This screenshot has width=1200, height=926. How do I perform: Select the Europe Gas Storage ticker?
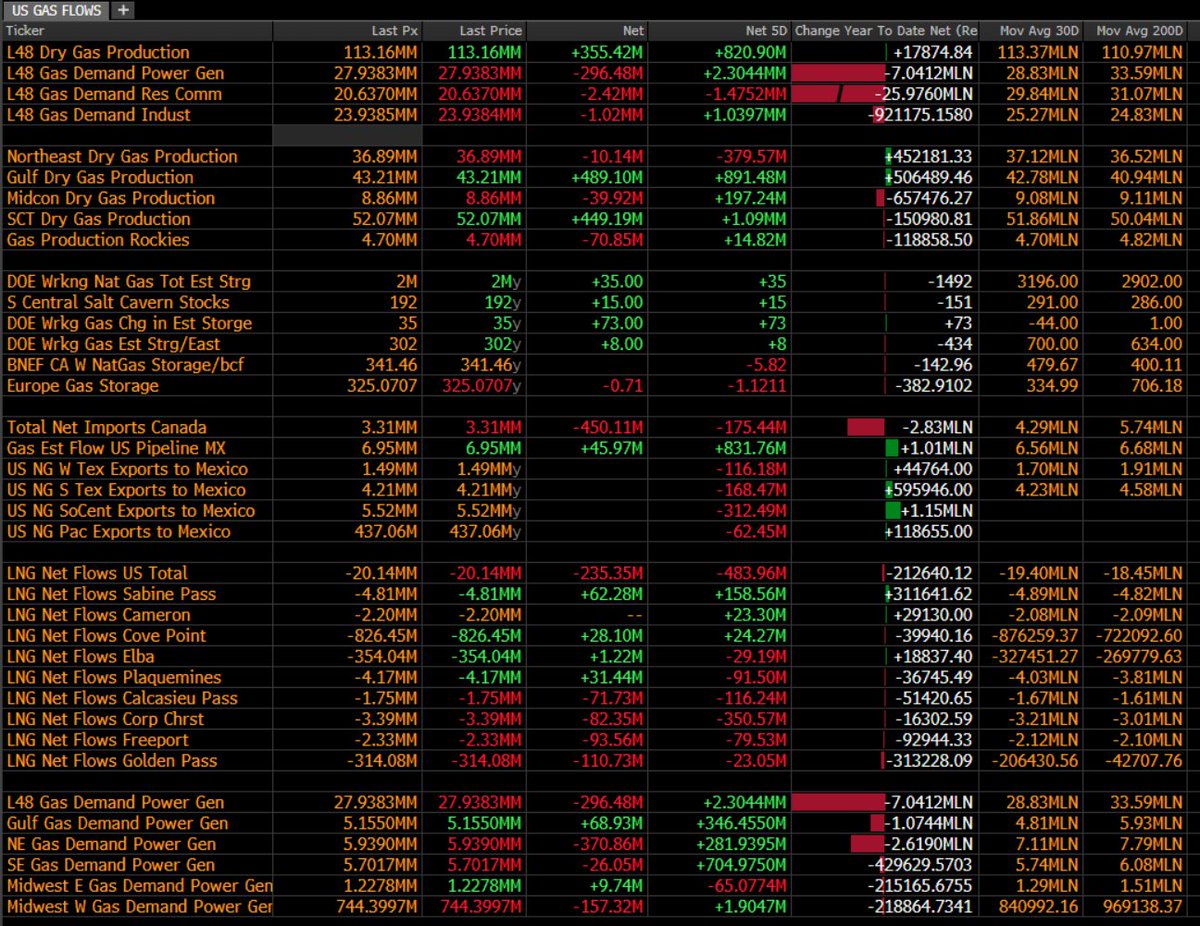tap(82, 386)
